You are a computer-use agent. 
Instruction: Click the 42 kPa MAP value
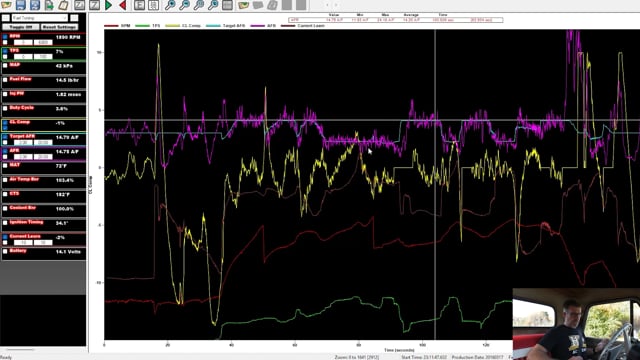pos(64,66)
